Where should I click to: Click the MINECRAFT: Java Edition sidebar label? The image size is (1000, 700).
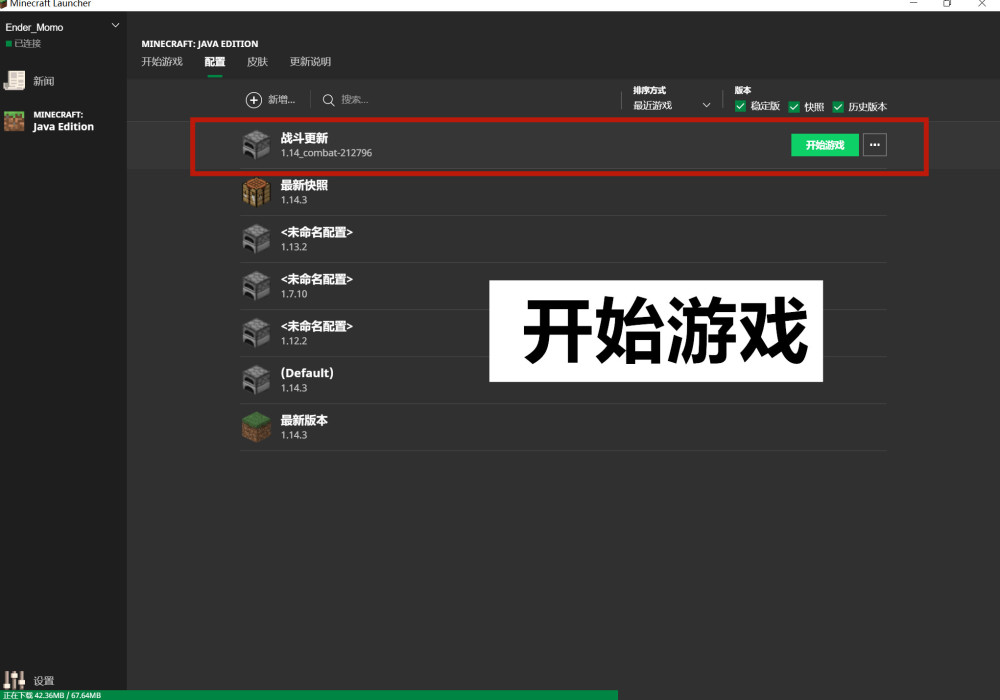[x=63, y=120]
